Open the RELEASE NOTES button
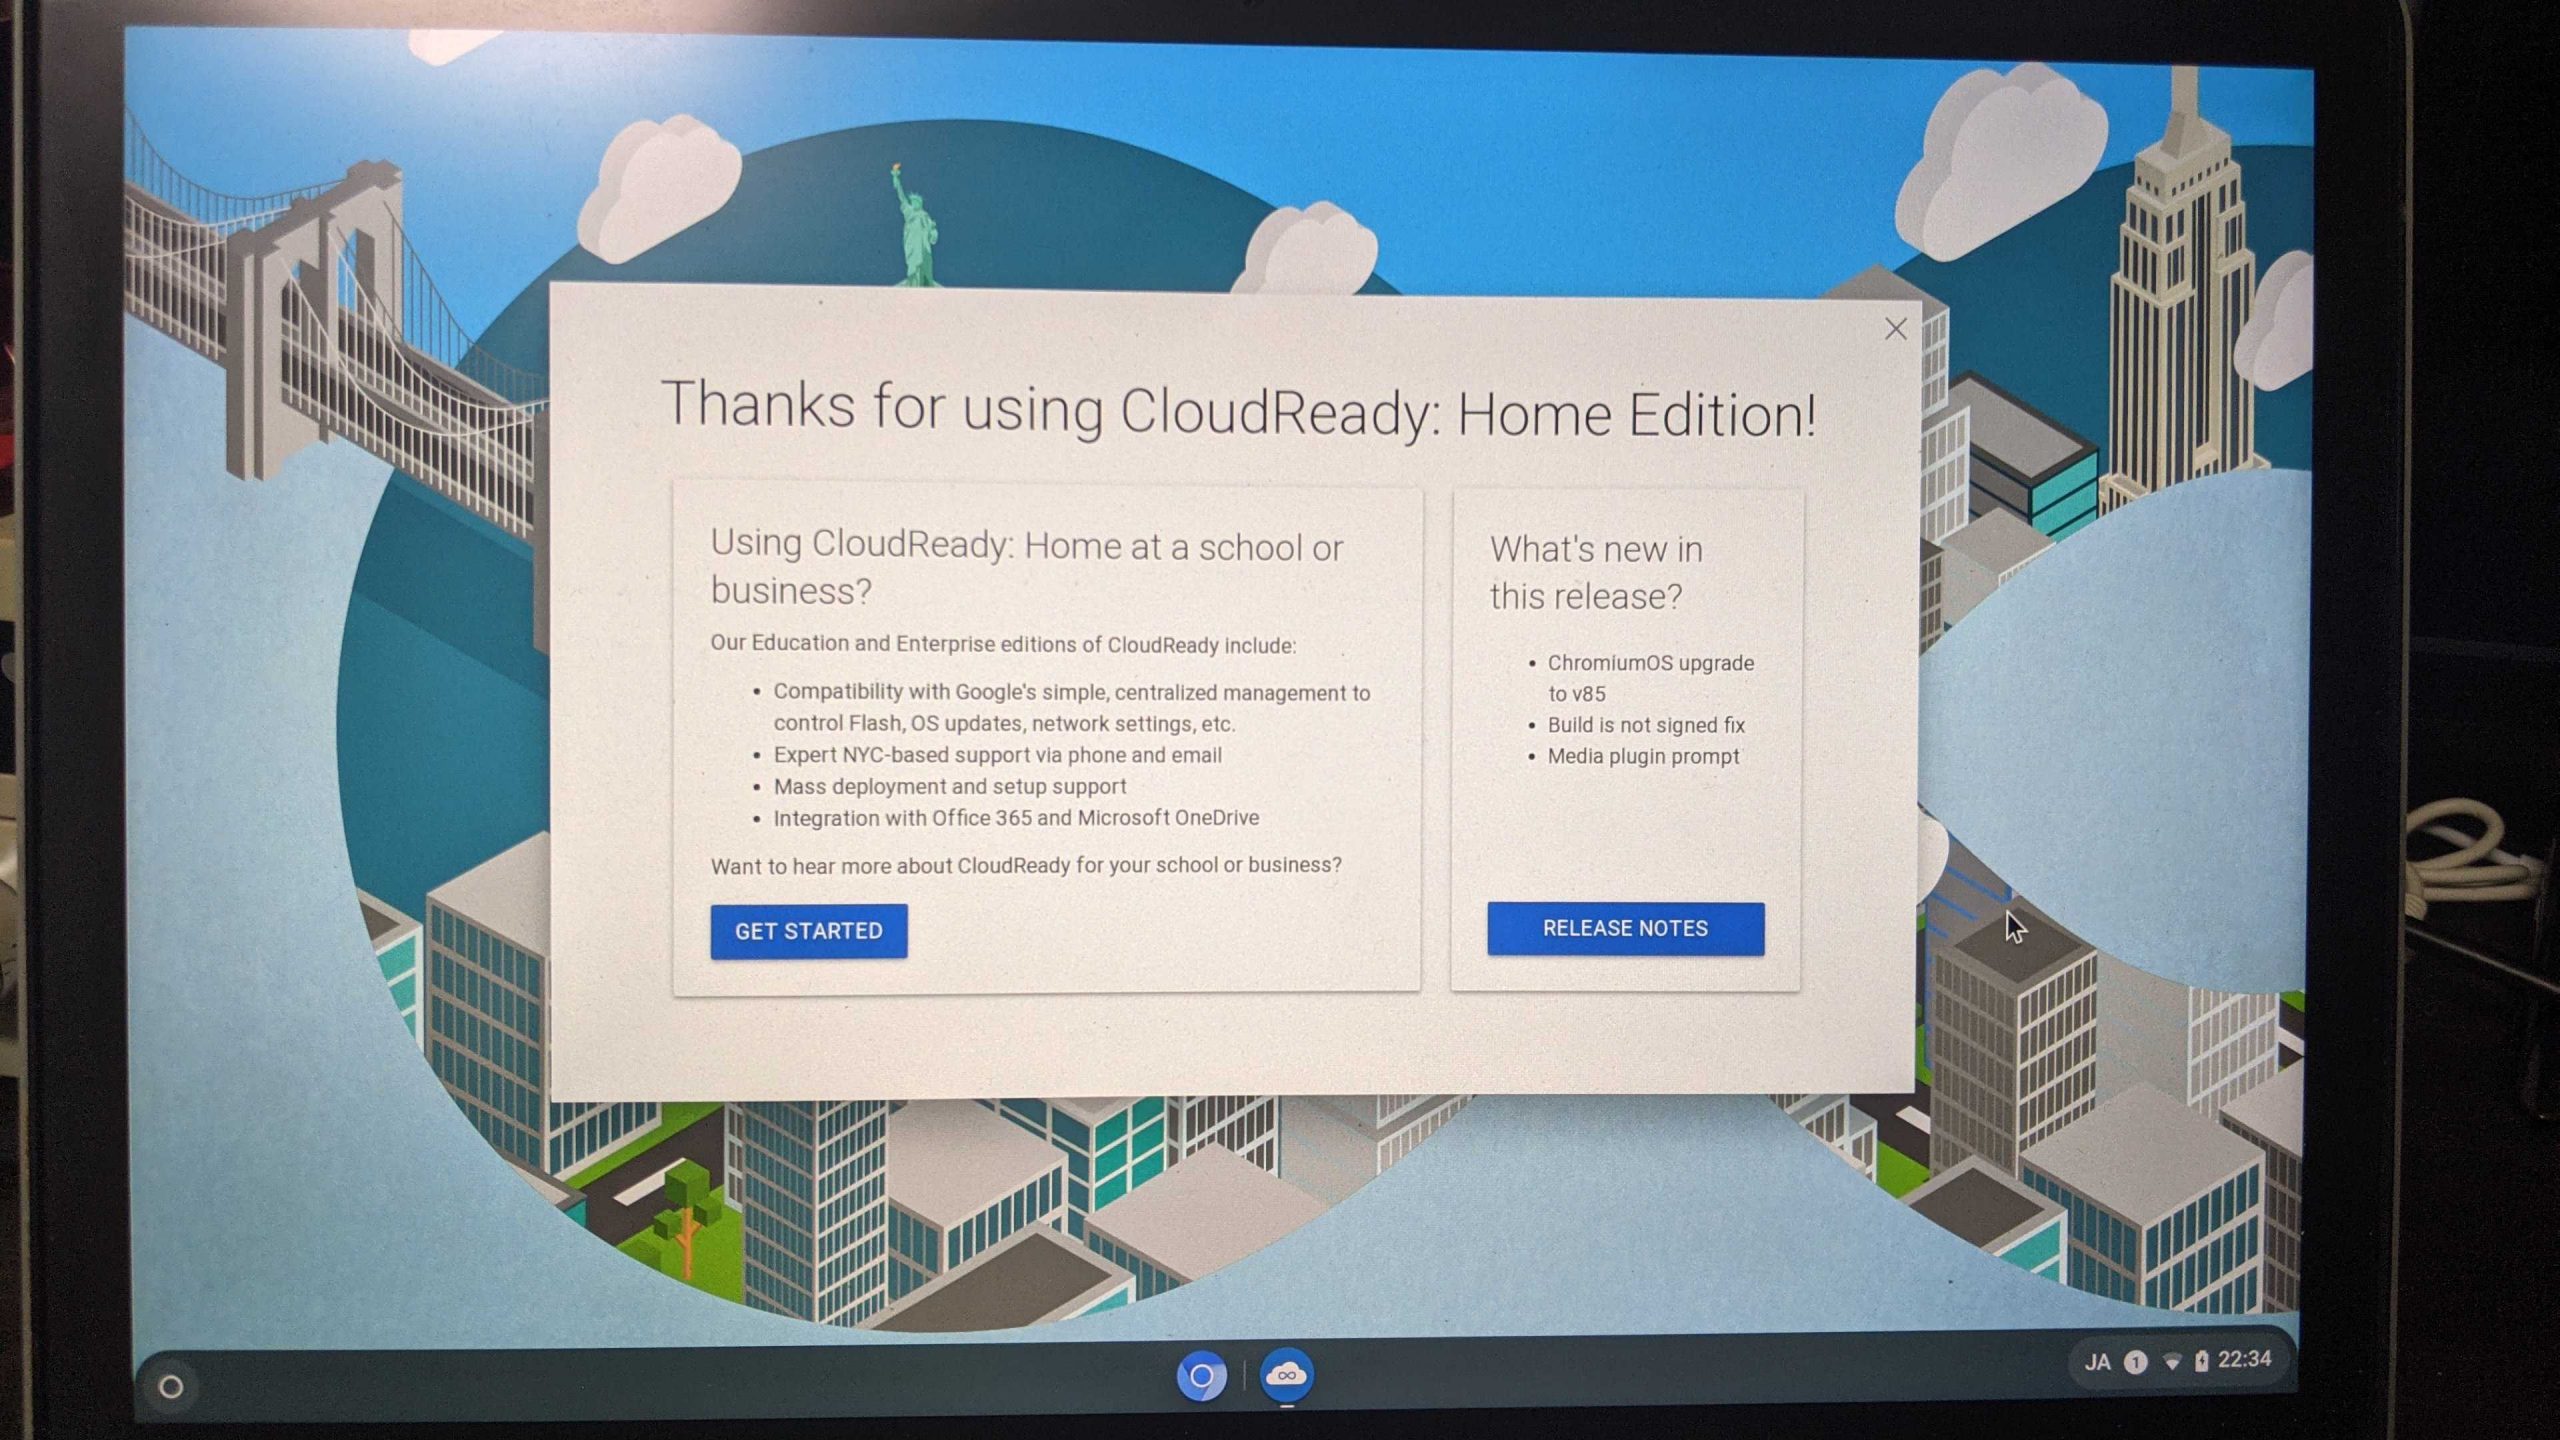This screenshot has height=1440, width=2560. coord(1626,928)
